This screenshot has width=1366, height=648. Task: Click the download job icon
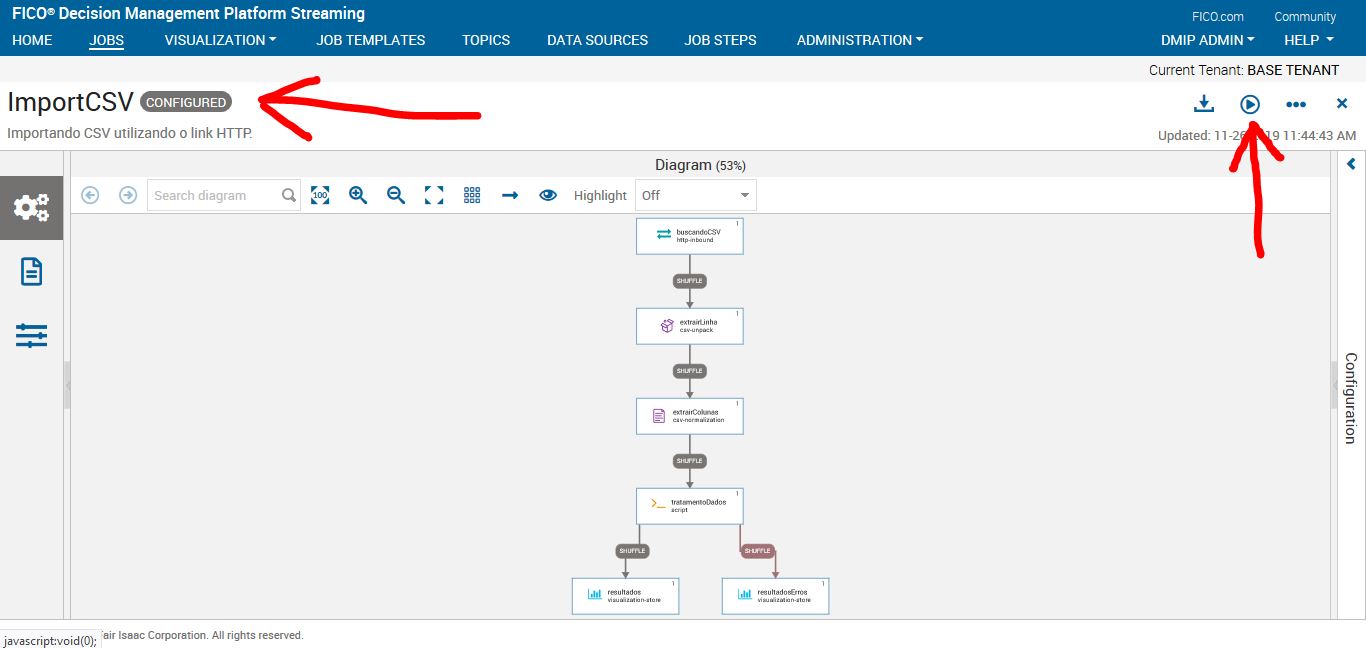1203,103
